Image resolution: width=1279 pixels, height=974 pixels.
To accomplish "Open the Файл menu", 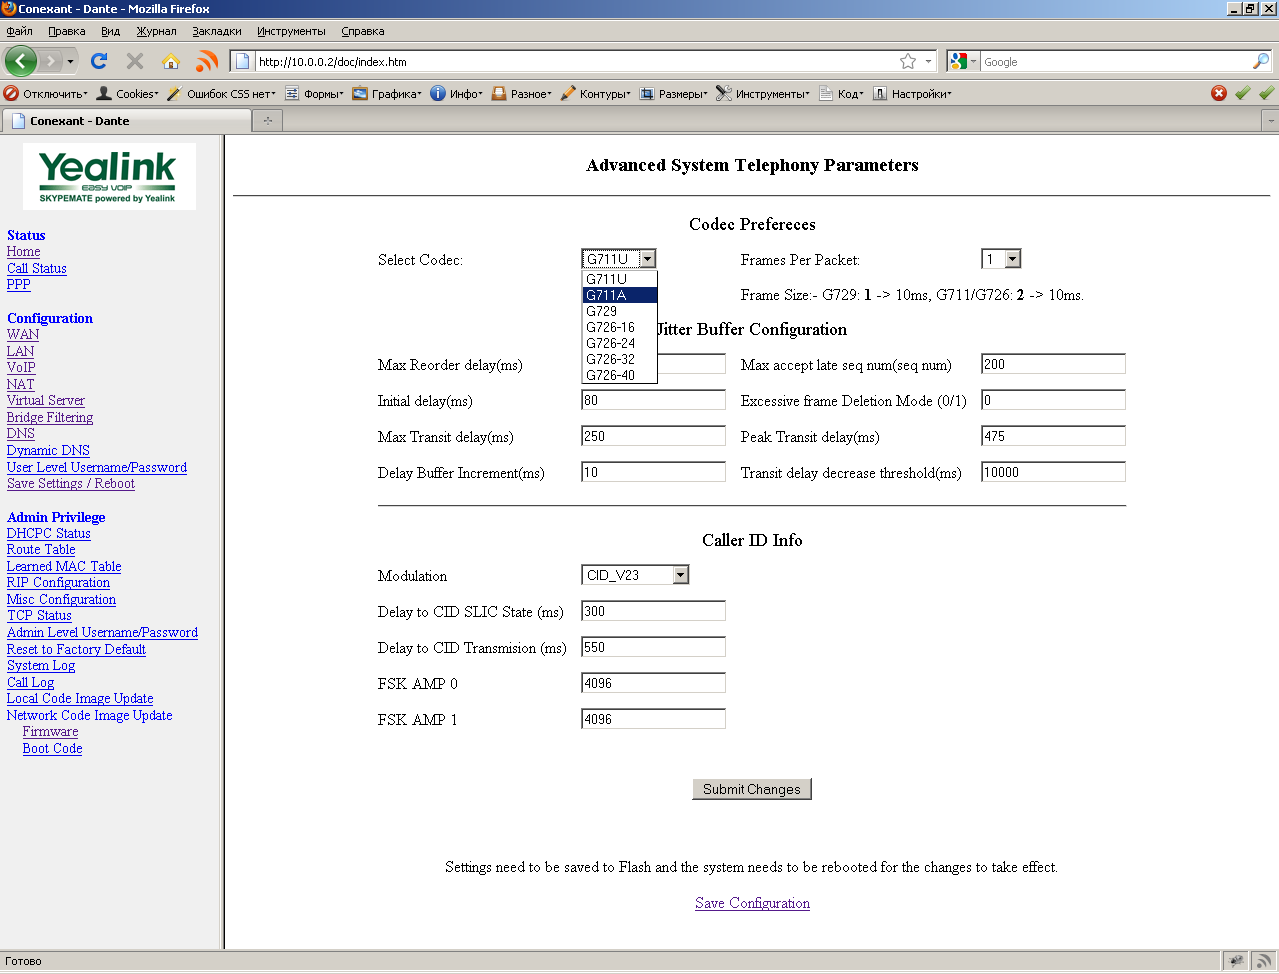I will pyautogui.click(x=19, y=31).
